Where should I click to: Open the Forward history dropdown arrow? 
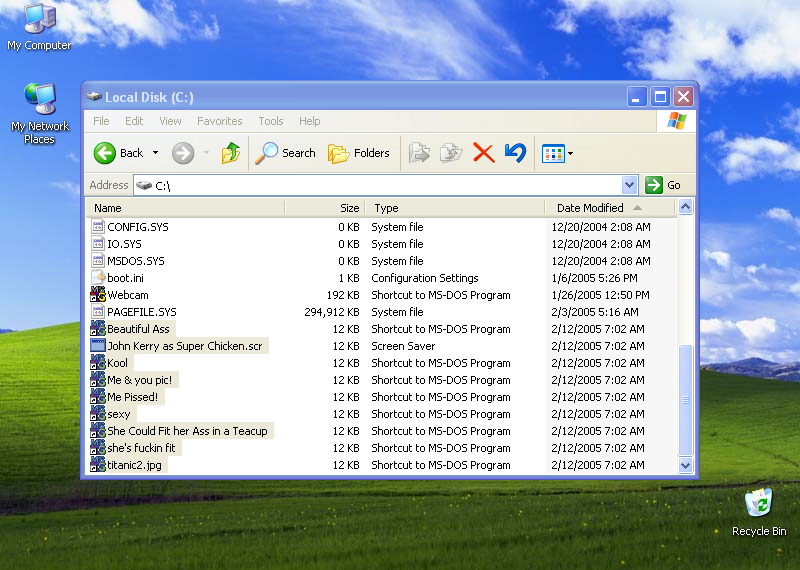[x=207, y=153]
